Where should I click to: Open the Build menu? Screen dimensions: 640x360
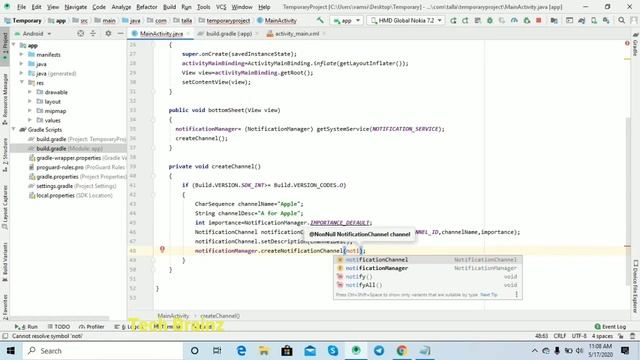(169, 7)
